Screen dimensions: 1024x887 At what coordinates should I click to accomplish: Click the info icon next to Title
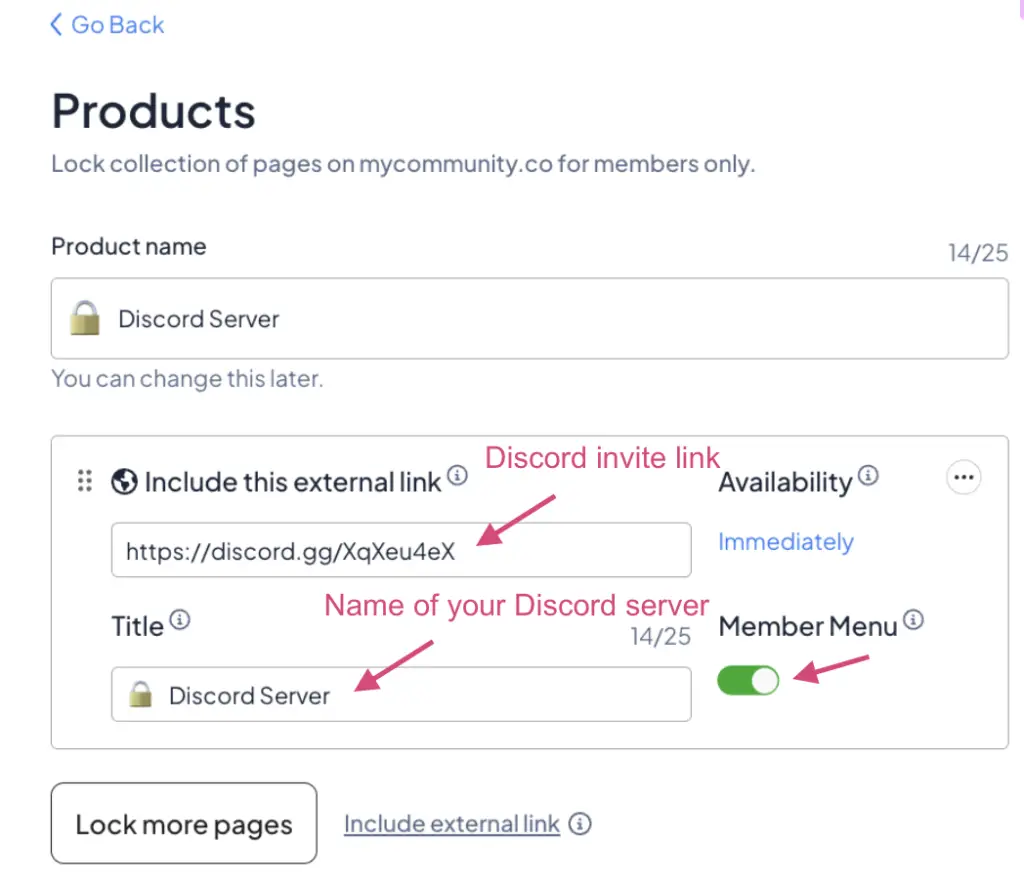point(178,621)
